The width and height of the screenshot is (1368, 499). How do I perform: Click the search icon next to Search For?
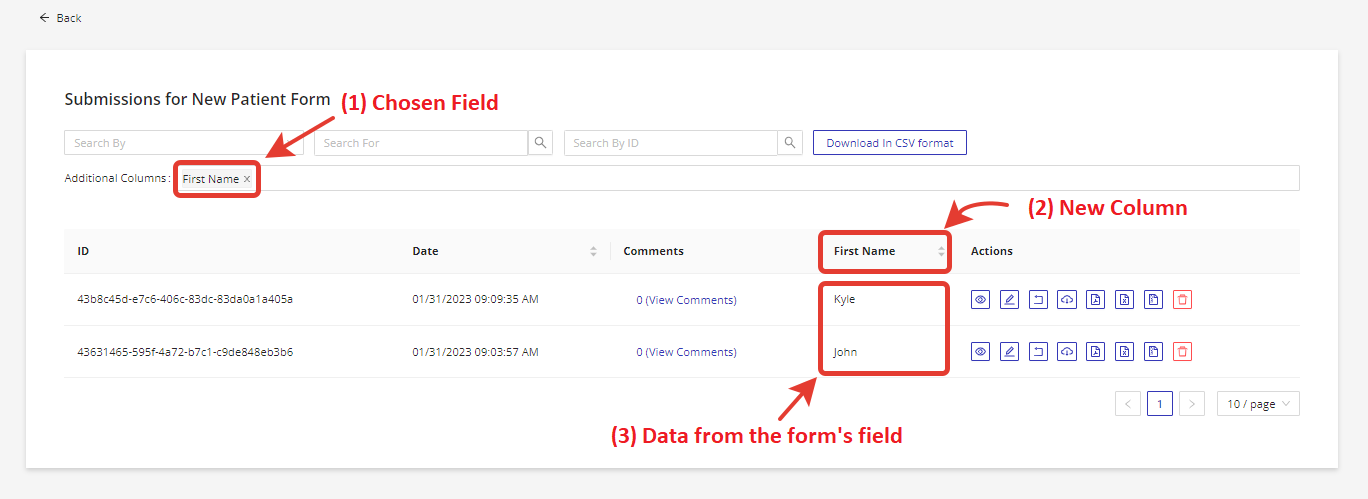pyautogui.click(x=541, y=143)
